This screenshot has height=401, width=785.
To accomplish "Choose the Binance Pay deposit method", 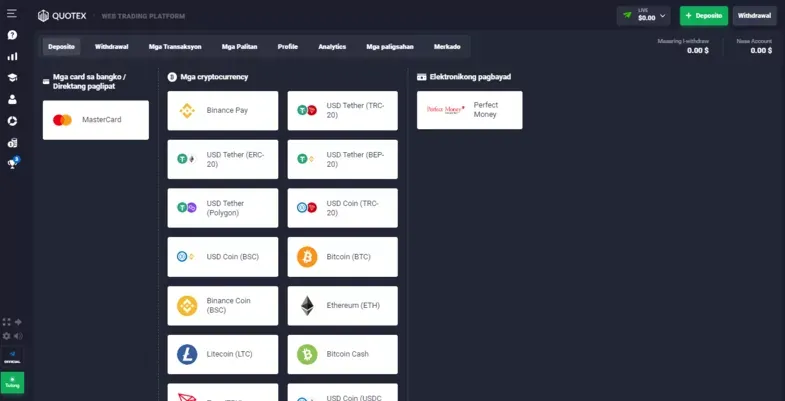I will 223,111.
